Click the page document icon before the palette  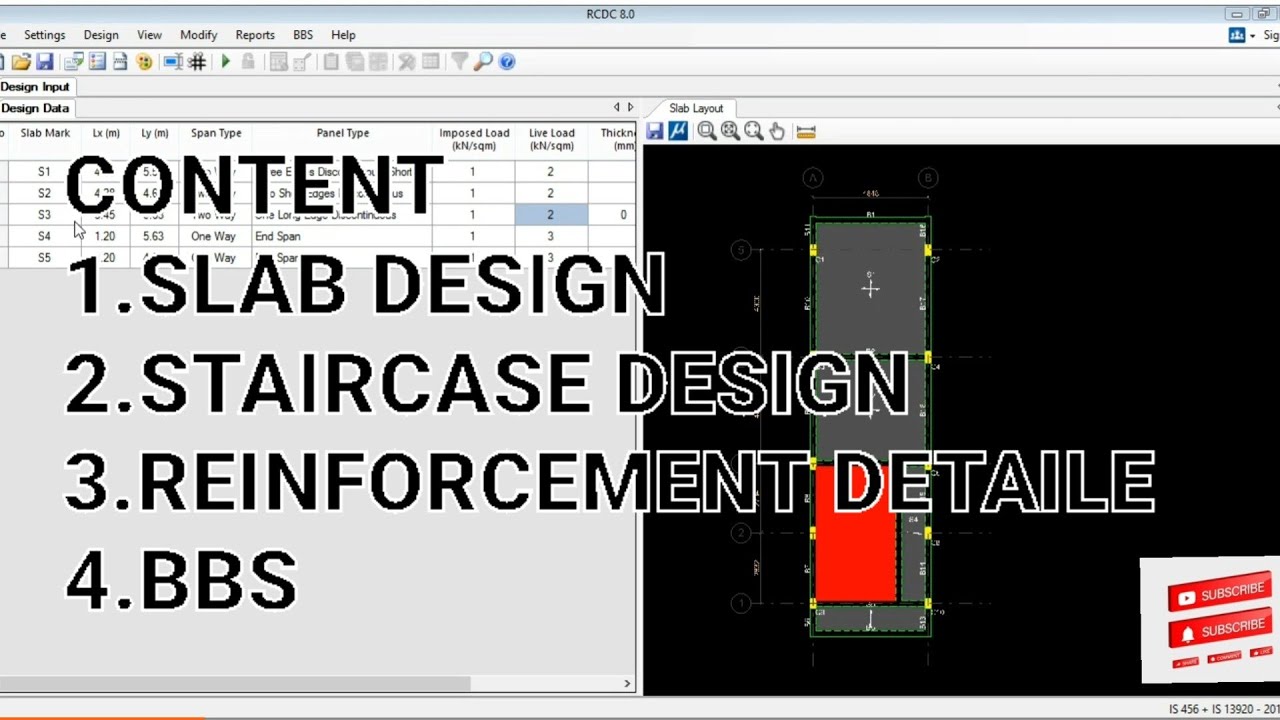click(120, 62)
